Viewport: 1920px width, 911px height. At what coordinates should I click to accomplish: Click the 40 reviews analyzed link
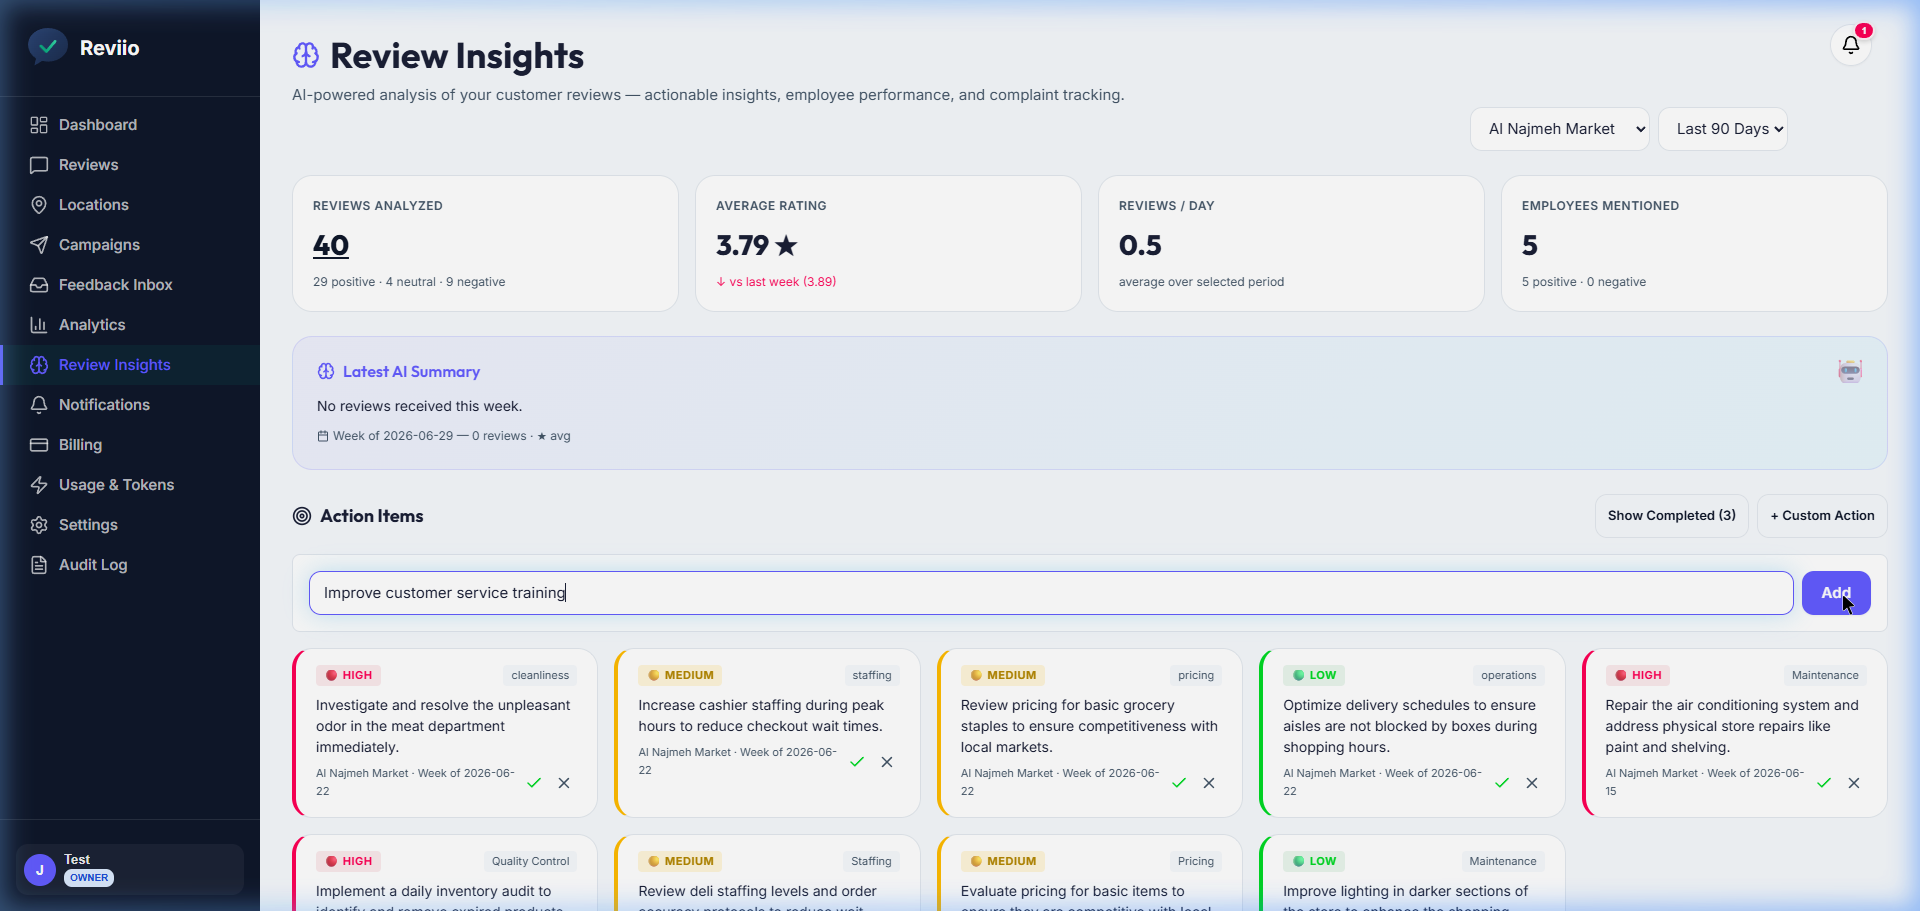coord(331,246)
